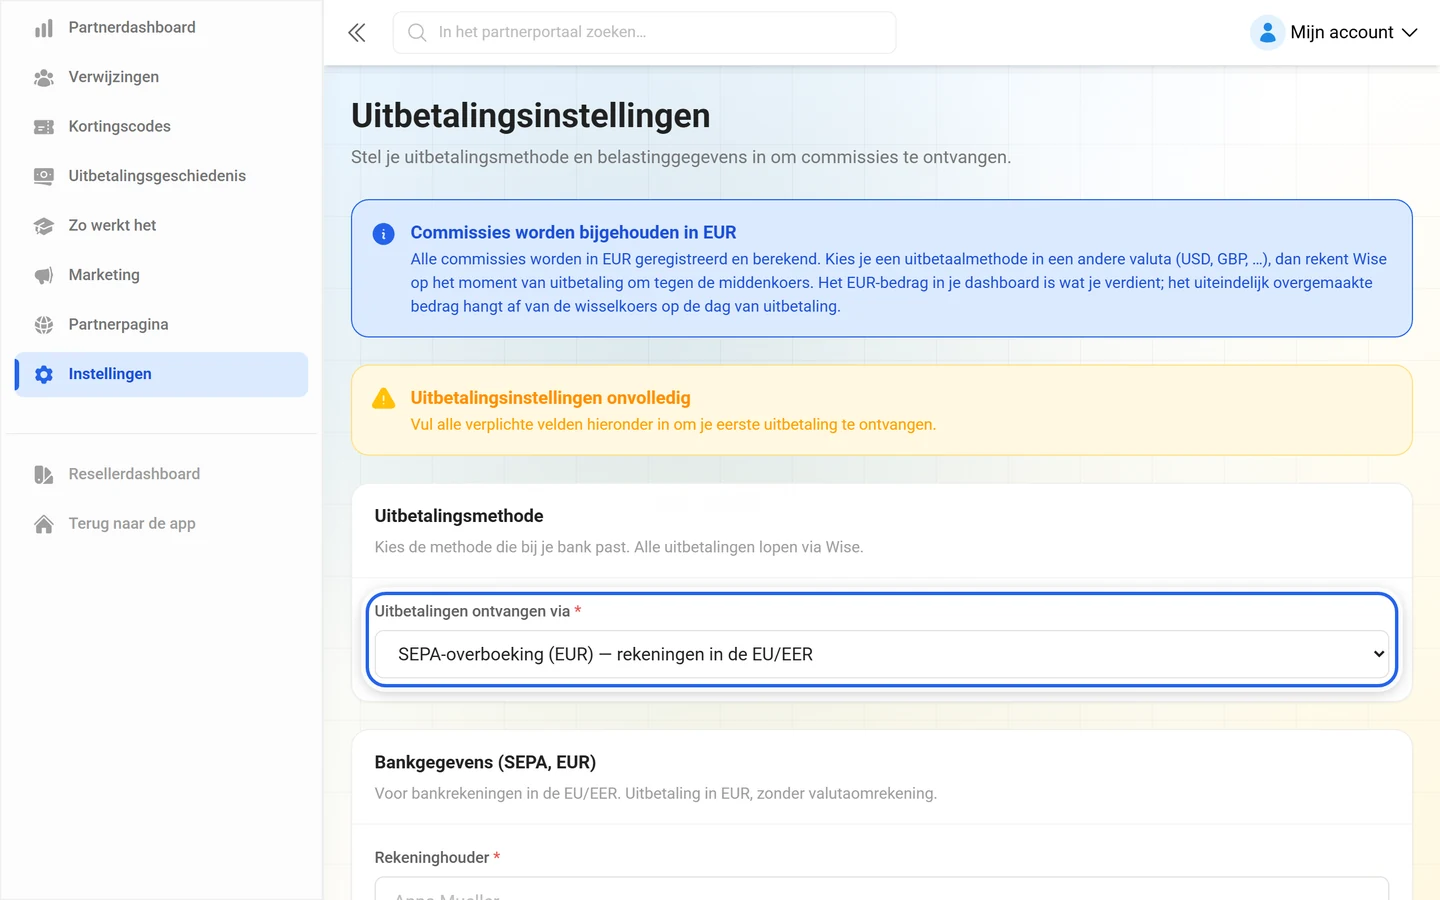Open Partnerpagina in sidebar
This screenshot has width=1440, height=900.
pos(162,325)
